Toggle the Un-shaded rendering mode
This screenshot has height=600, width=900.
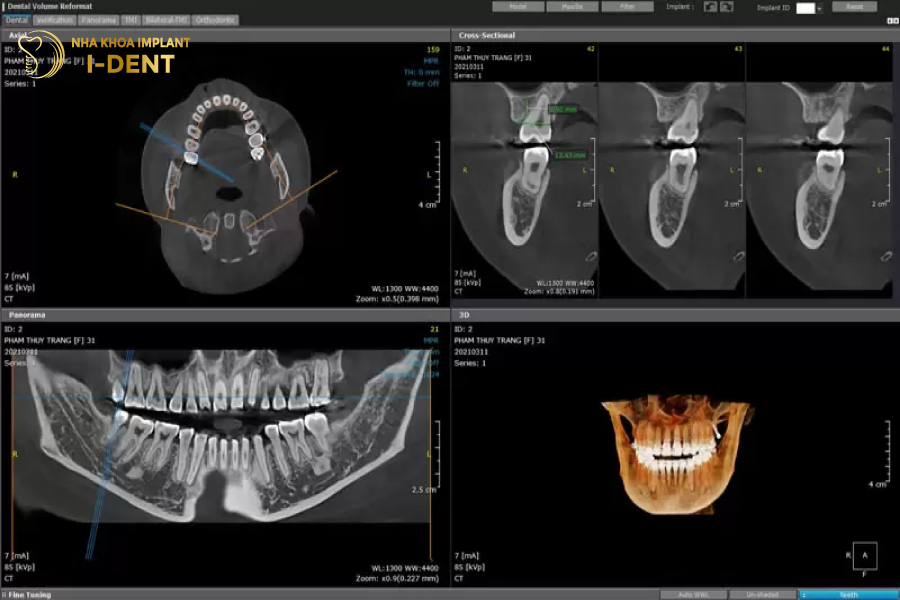click(762, 594)
